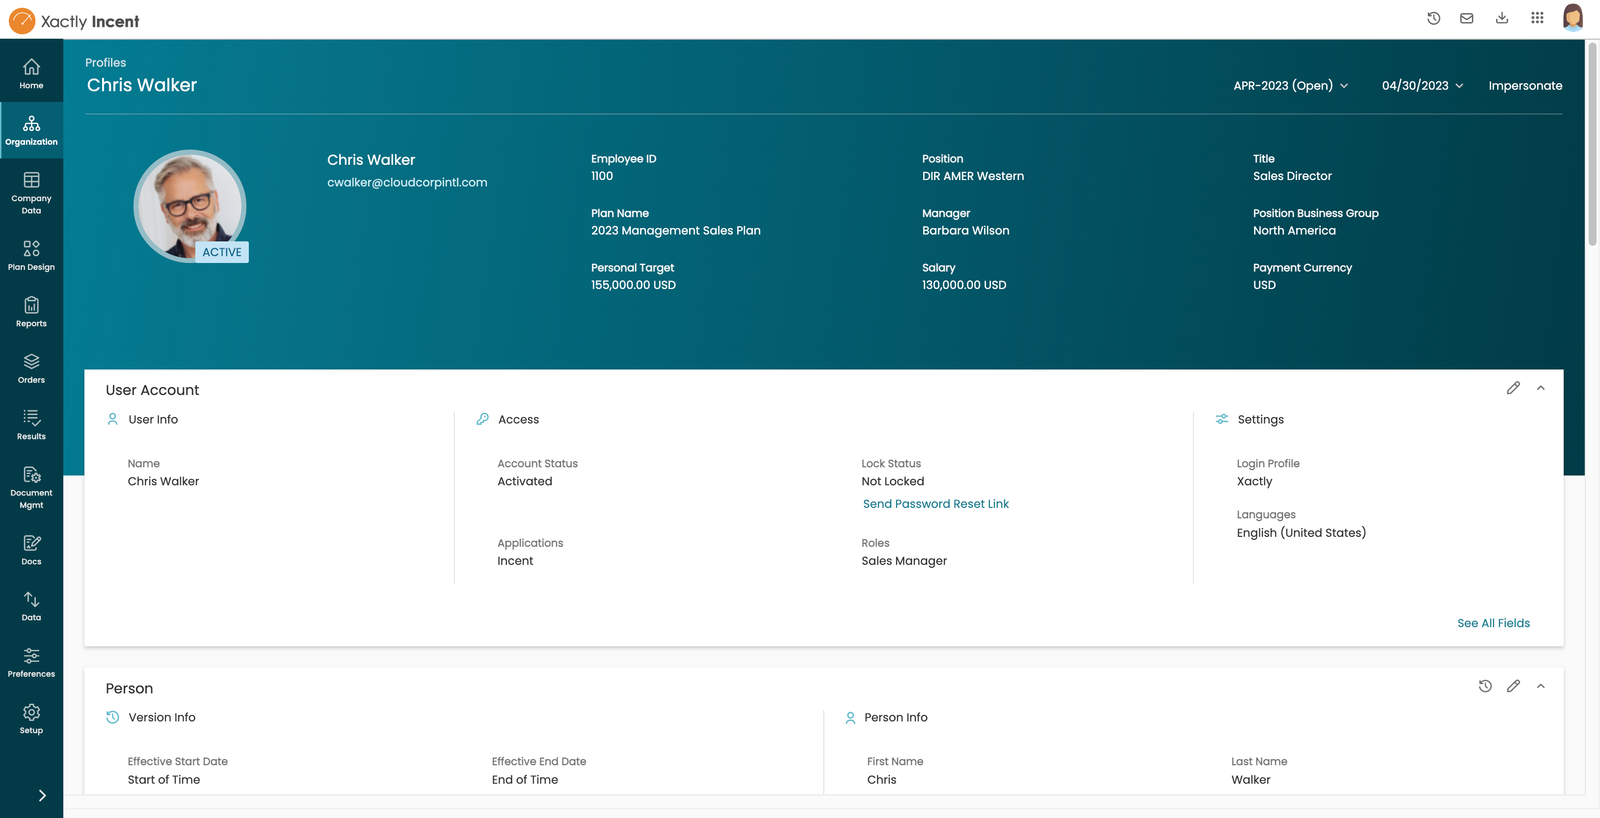This screenshot has width=1600, height=818.
Task: Open the user avatar menu
Action: coord(1573,18)
